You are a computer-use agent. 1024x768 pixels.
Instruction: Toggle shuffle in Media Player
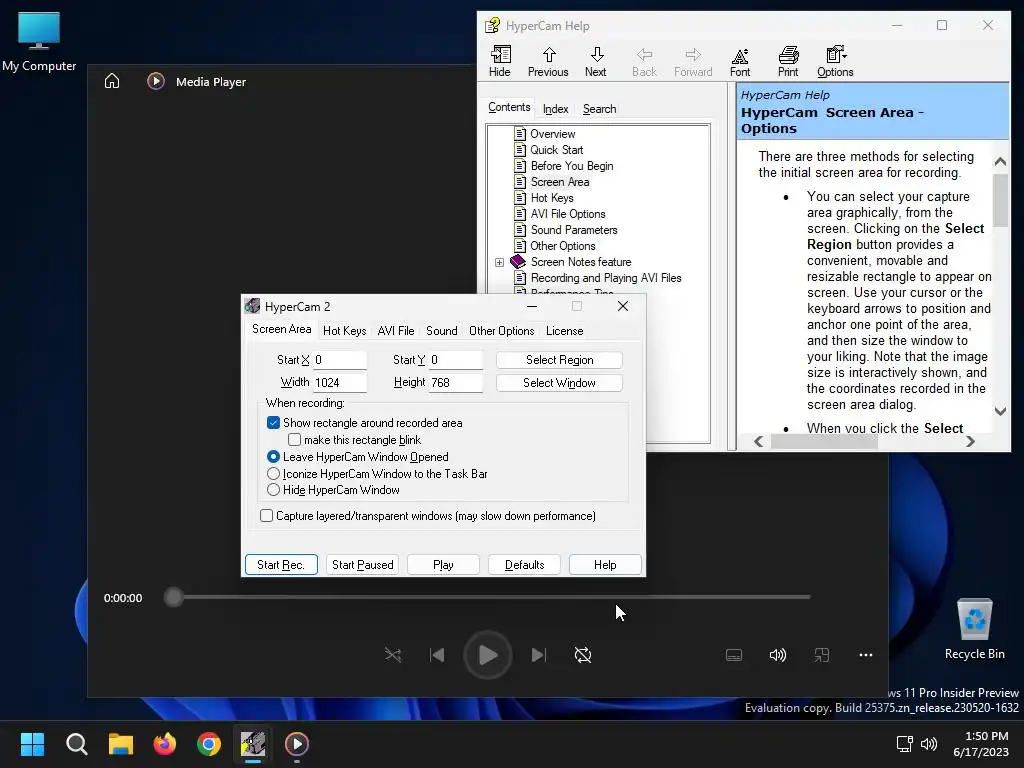point(393,654)
